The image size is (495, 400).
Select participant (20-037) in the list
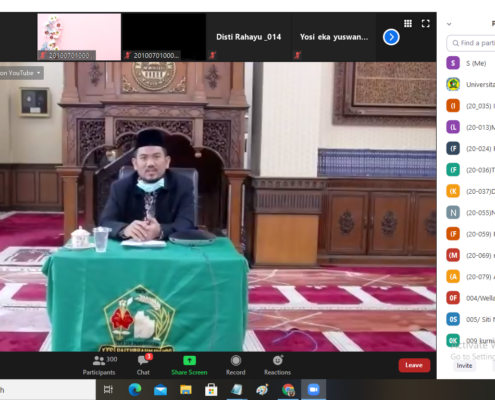(x=470, y=191)
